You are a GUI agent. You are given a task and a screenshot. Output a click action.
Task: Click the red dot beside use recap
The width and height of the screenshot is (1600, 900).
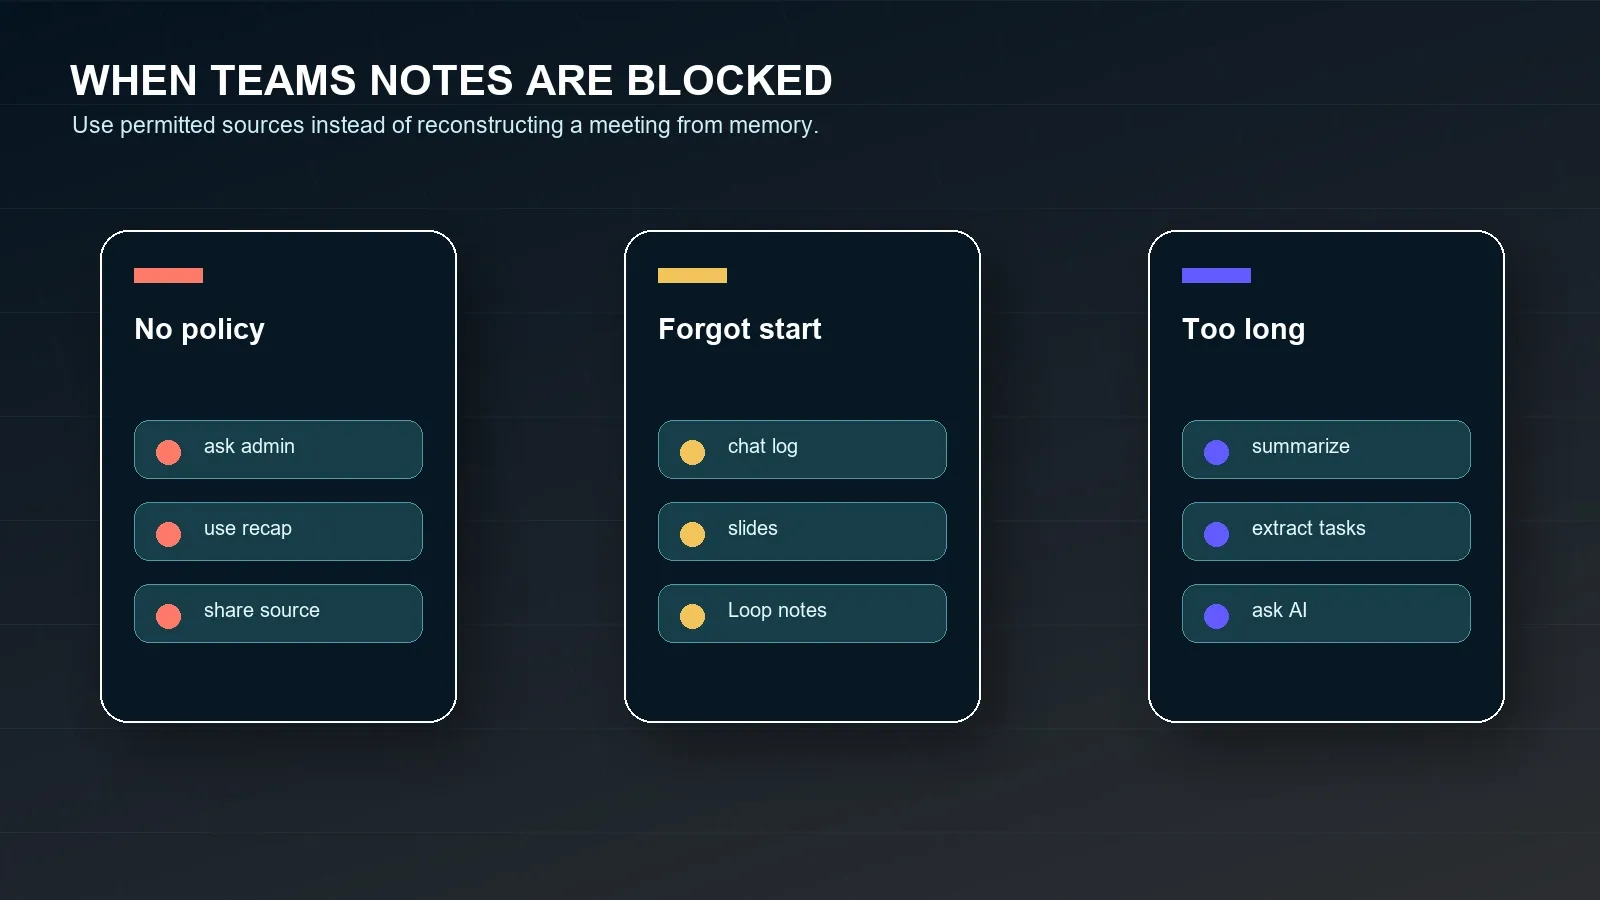(x=168, y=534)
